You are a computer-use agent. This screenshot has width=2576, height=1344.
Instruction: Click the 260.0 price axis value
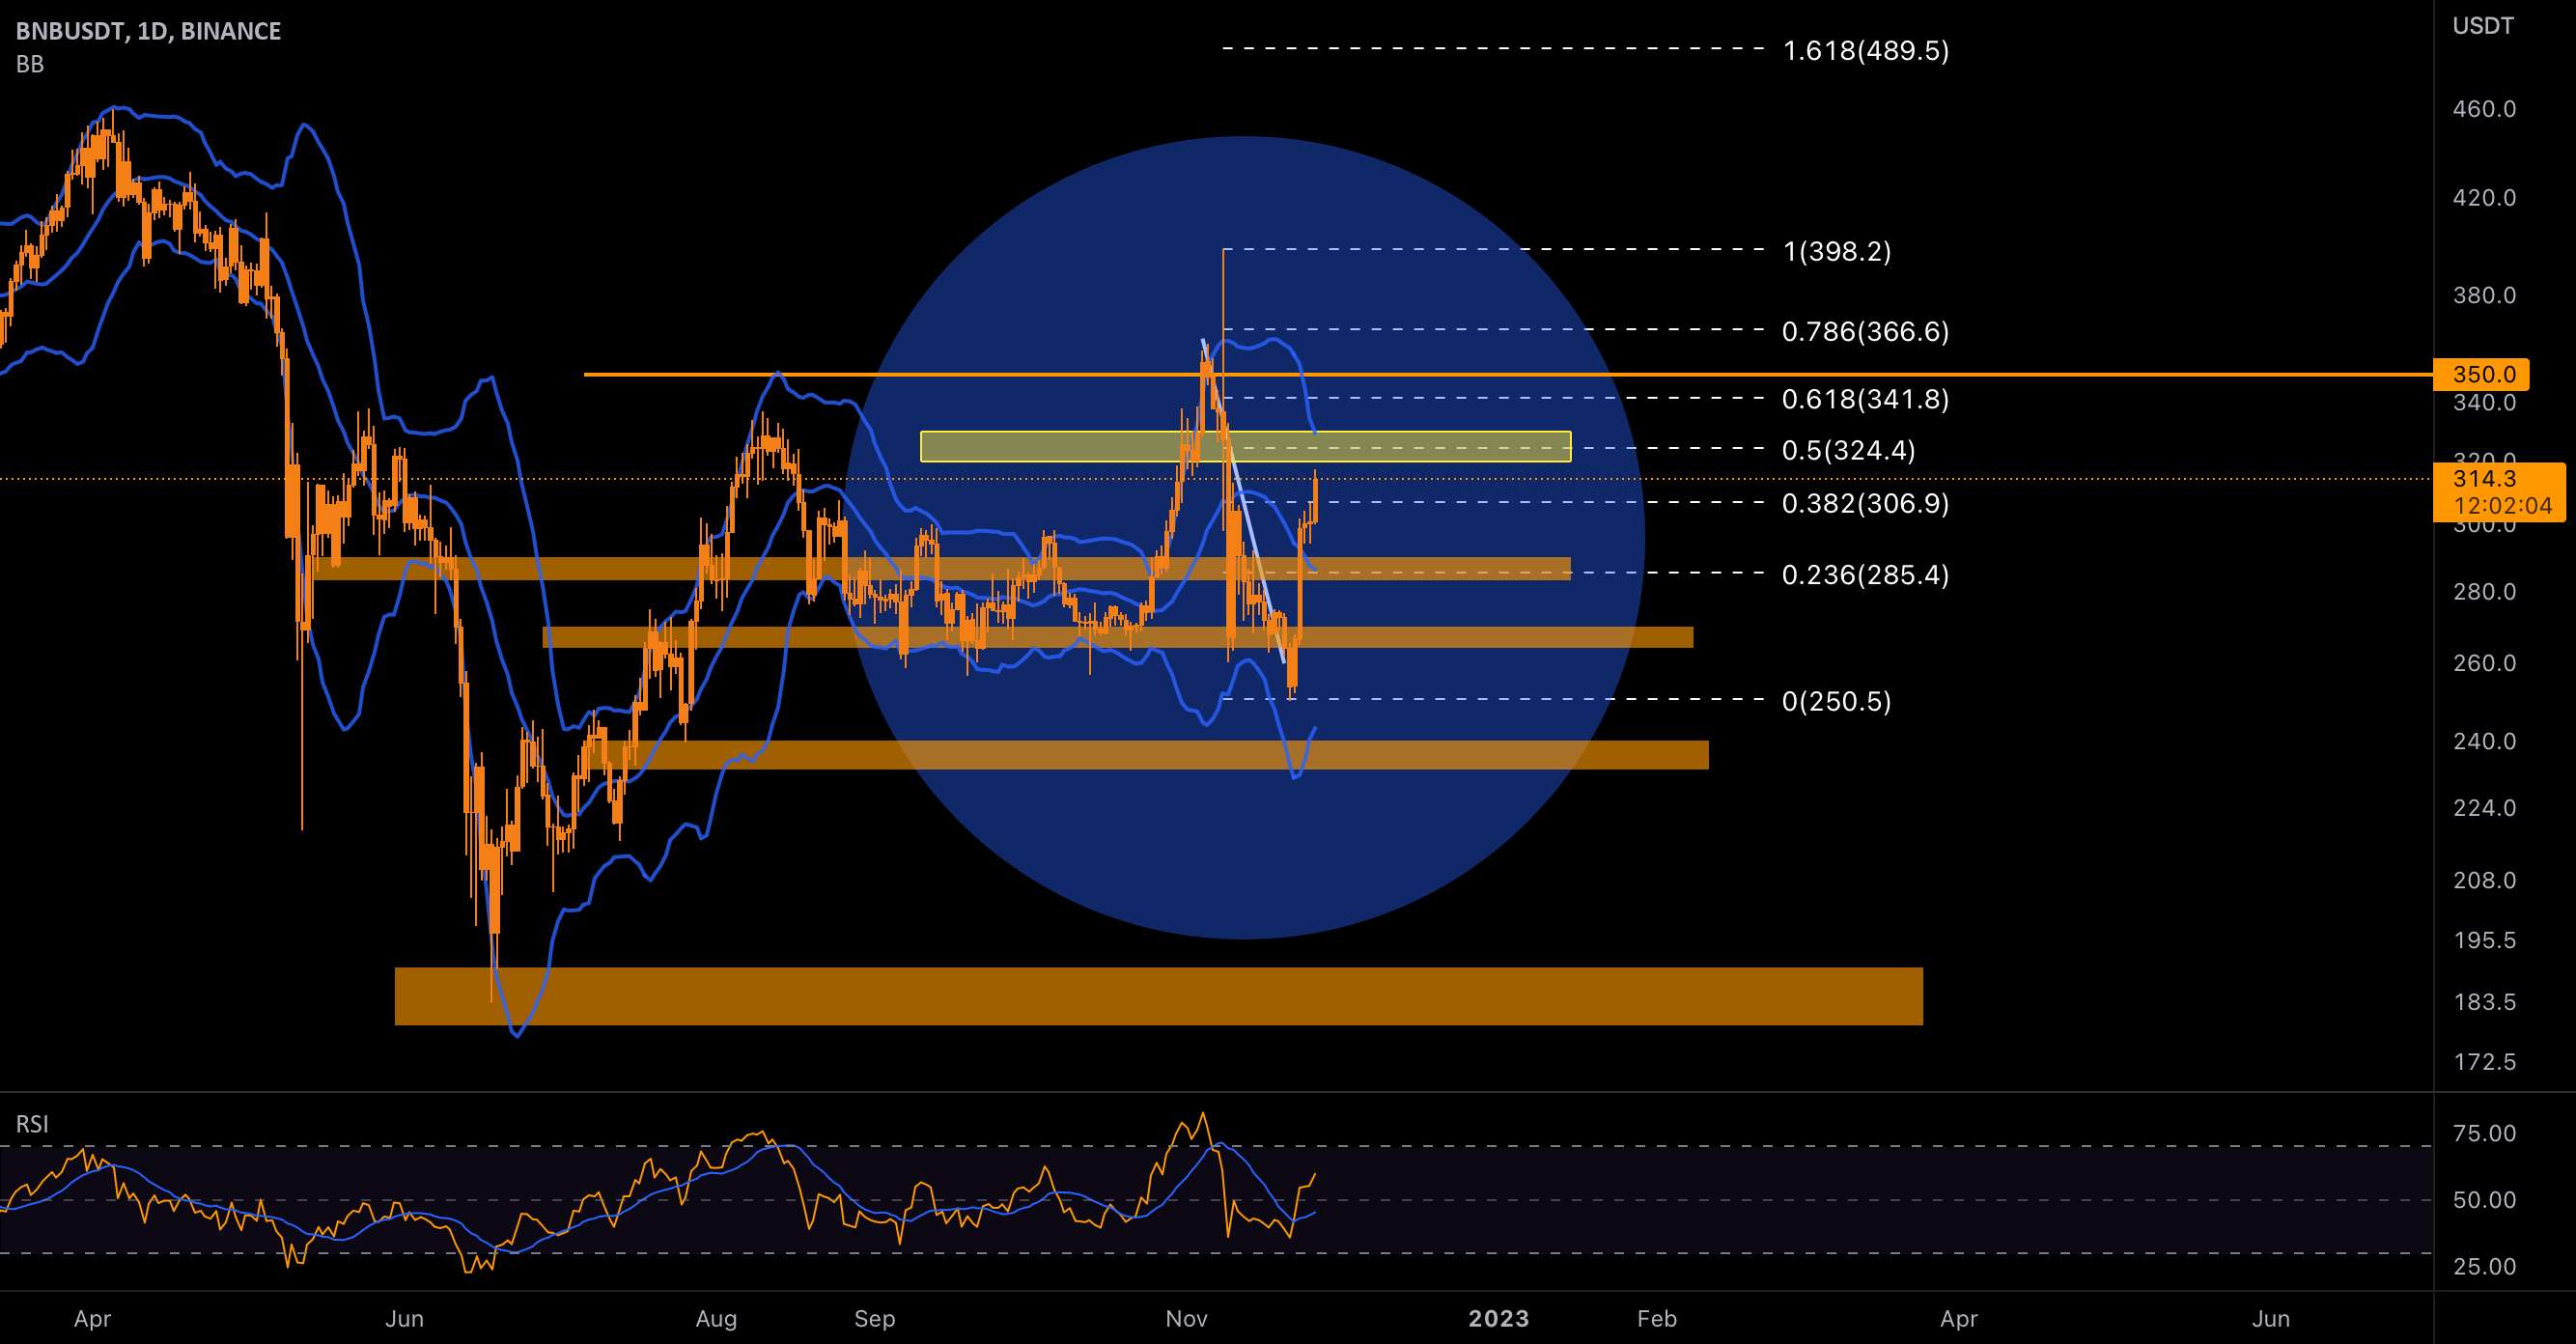pyautogui.click(x=2484, y=663)
